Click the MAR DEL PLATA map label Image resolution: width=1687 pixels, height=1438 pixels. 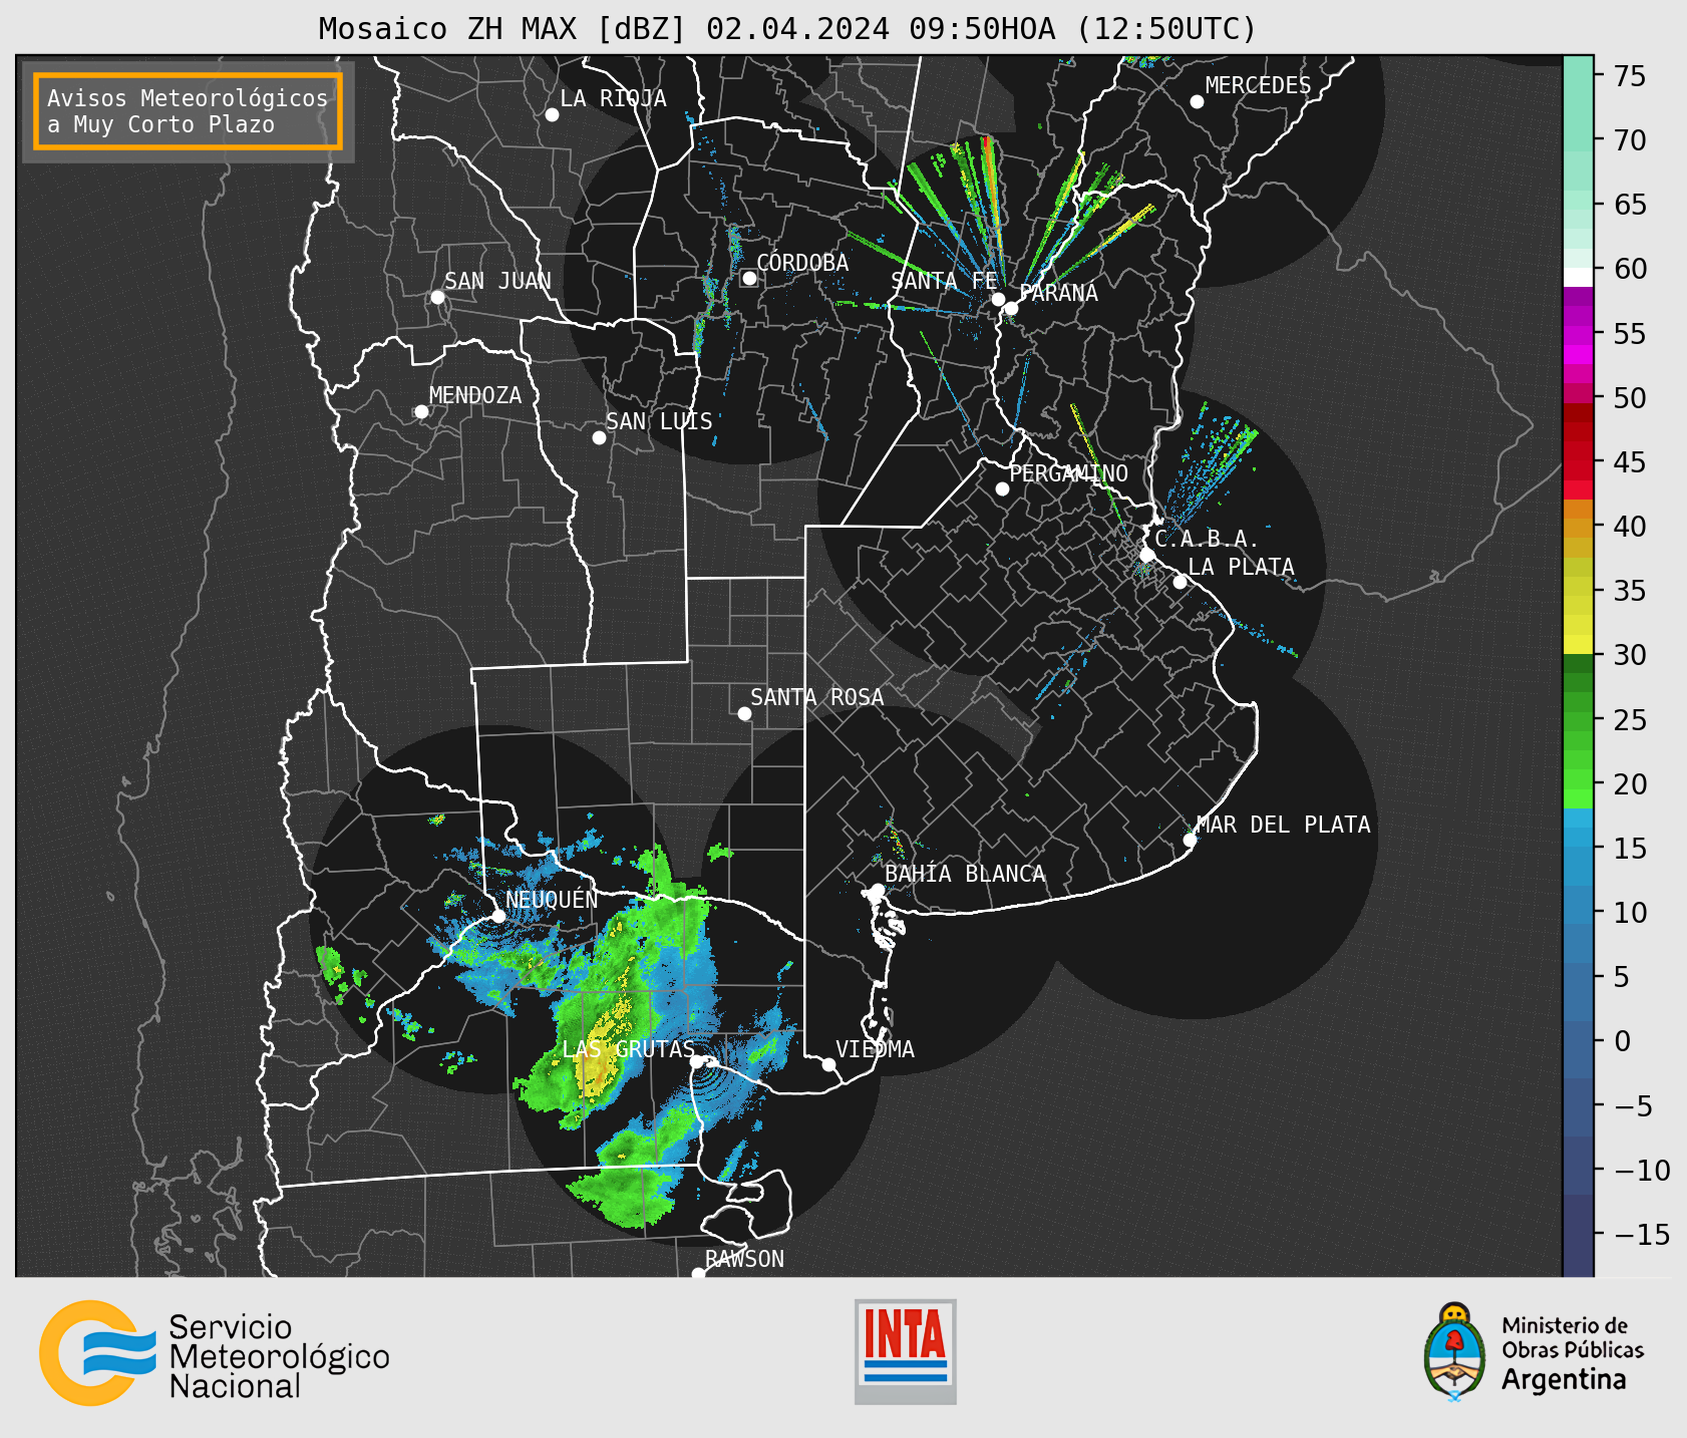tap(1283, 825)
